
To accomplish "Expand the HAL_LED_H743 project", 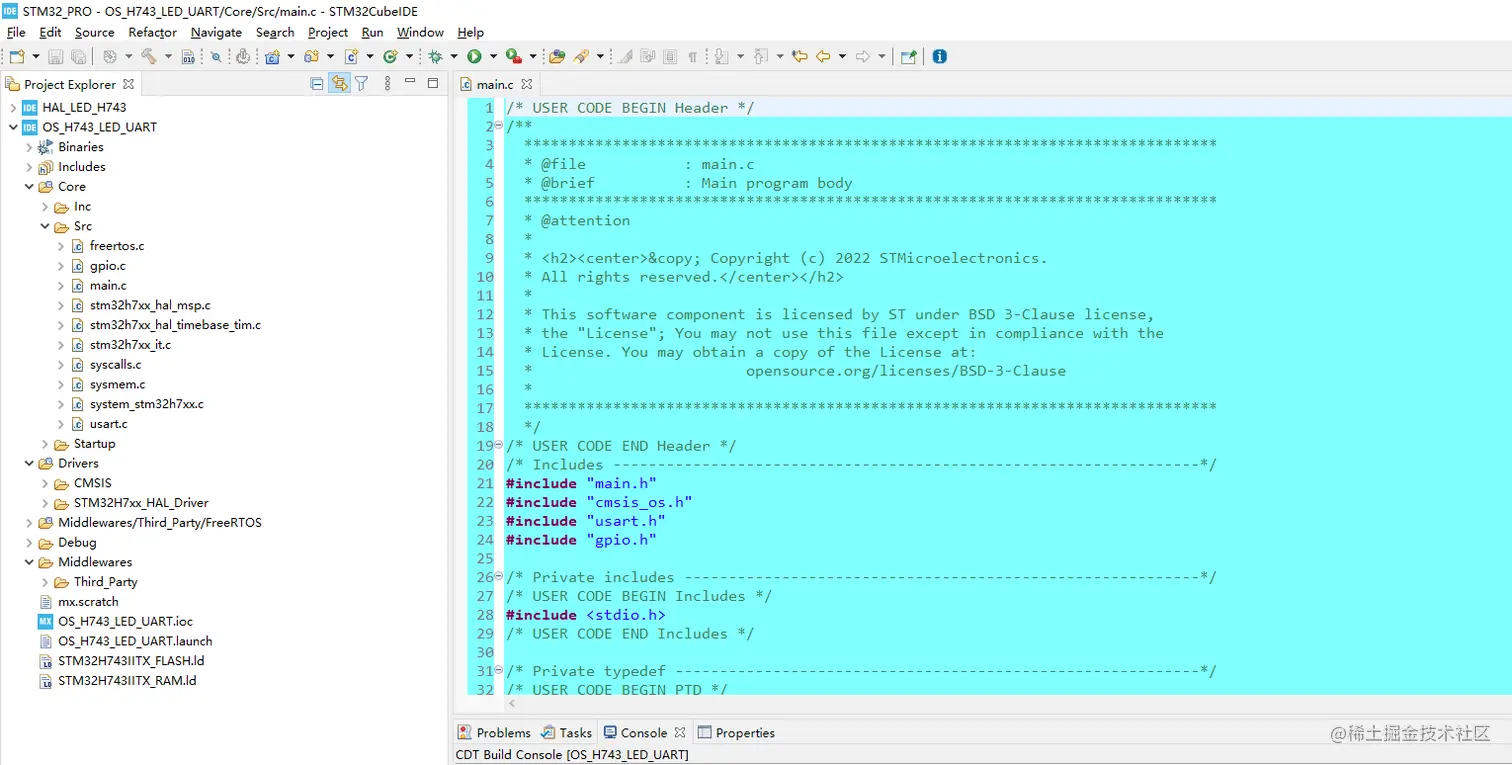I will (13, 107).
